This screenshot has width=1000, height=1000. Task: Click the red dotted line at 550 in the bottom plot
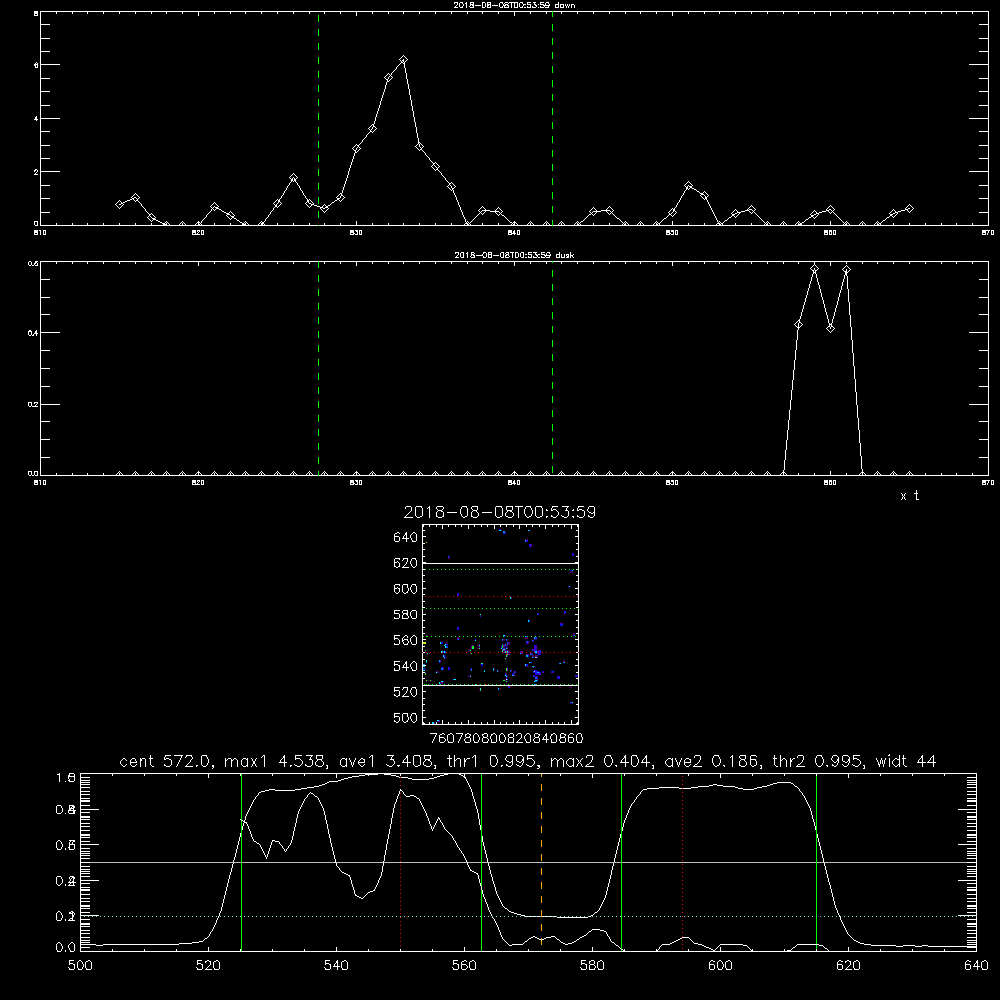point(401,861)
